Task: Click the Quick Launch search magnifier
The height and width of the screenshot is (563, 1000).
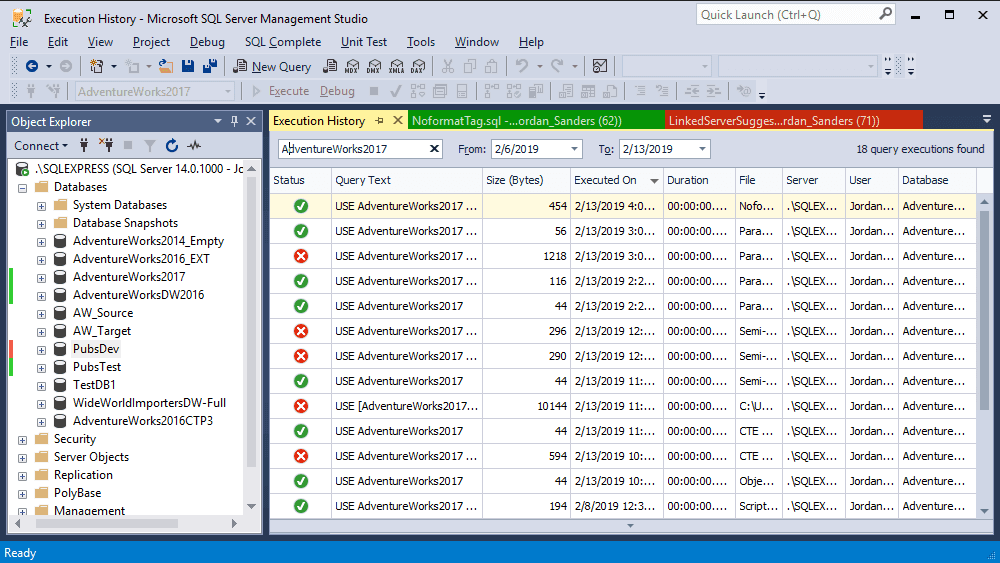Action: point(885,13)
